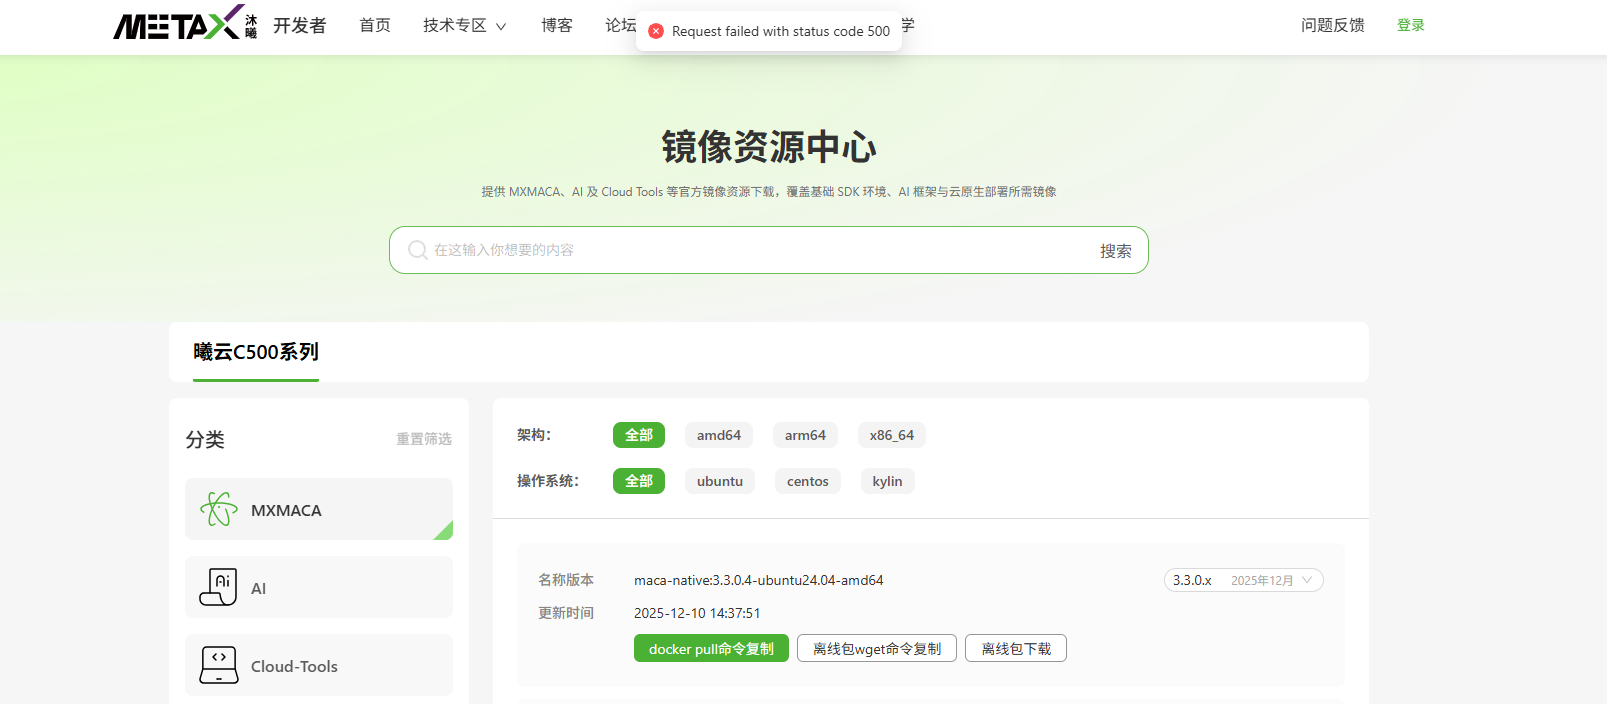Click 重置筛选 to reset filters

coord(424,439)
